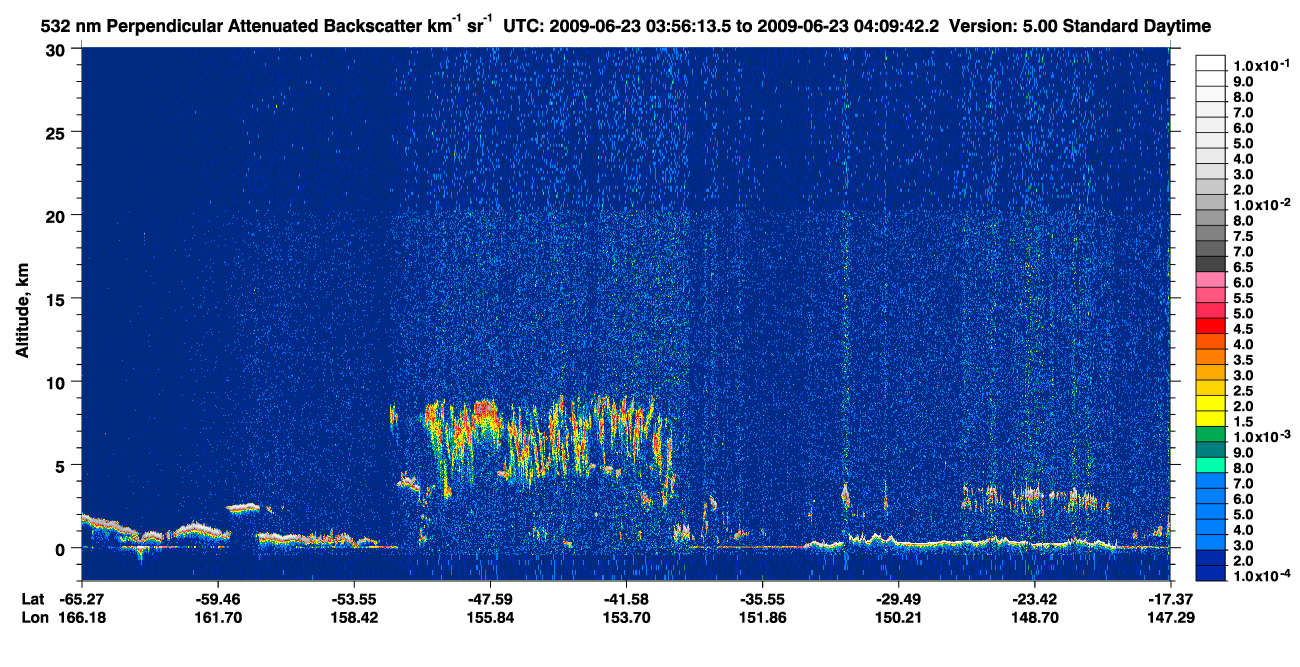Image resolution: width=1300 pixels, height=667 pixels.
Task: Click the longitude value 158.42
Action: pyautogui.click(x=354, y=617)
